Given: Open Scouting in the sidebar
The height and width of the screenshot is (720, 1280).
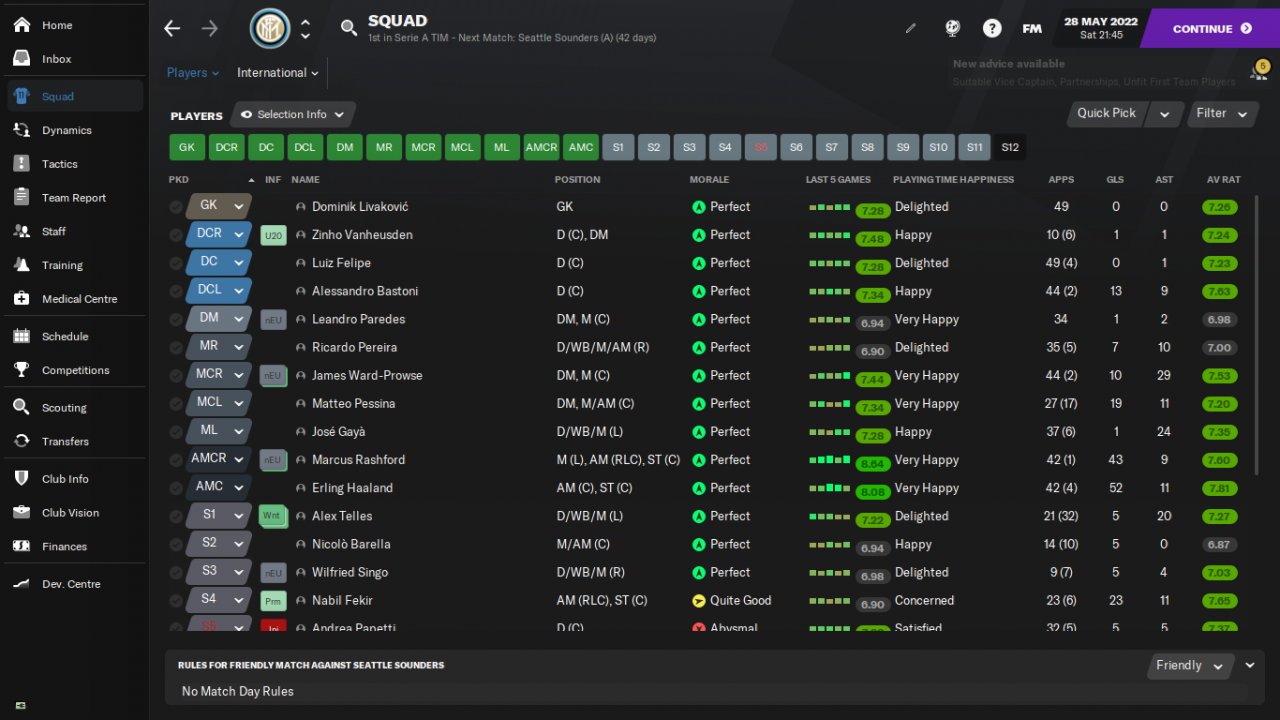Looking at the screenshot, I should (75, 408).
